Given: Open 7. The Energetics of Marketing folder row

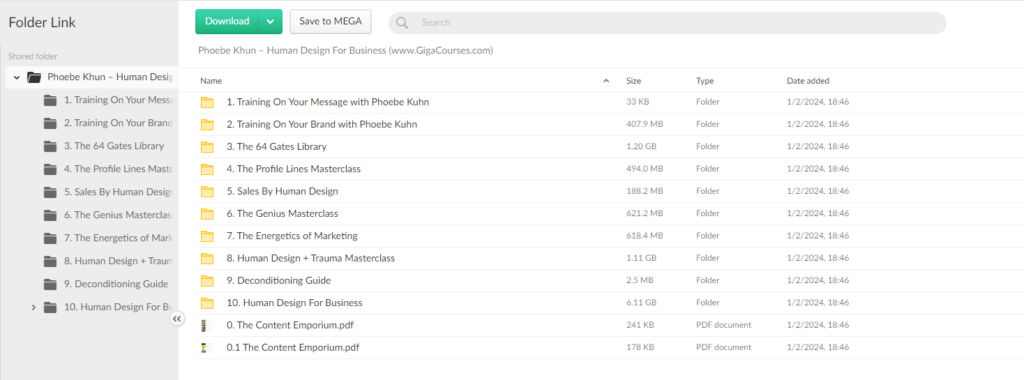Looking at the screenshot, I should (610, 236).
